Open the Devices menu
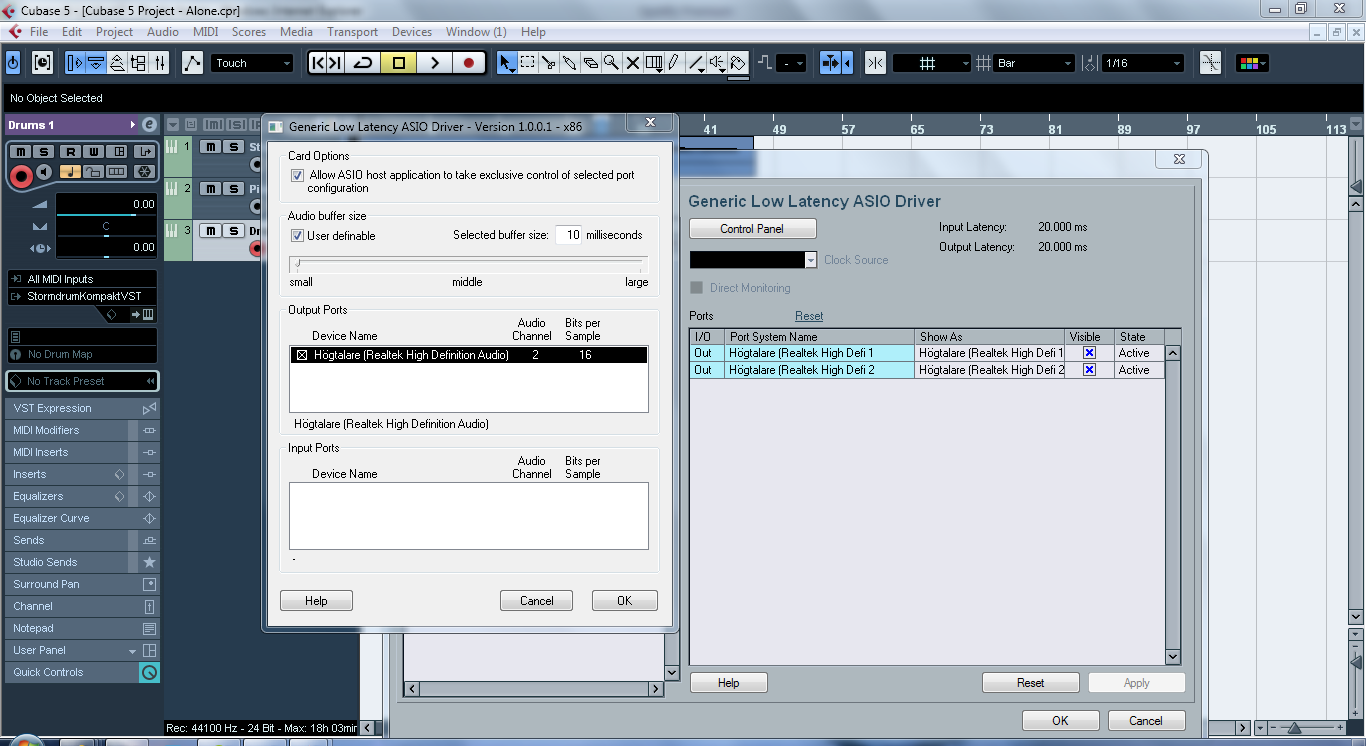 411,32
